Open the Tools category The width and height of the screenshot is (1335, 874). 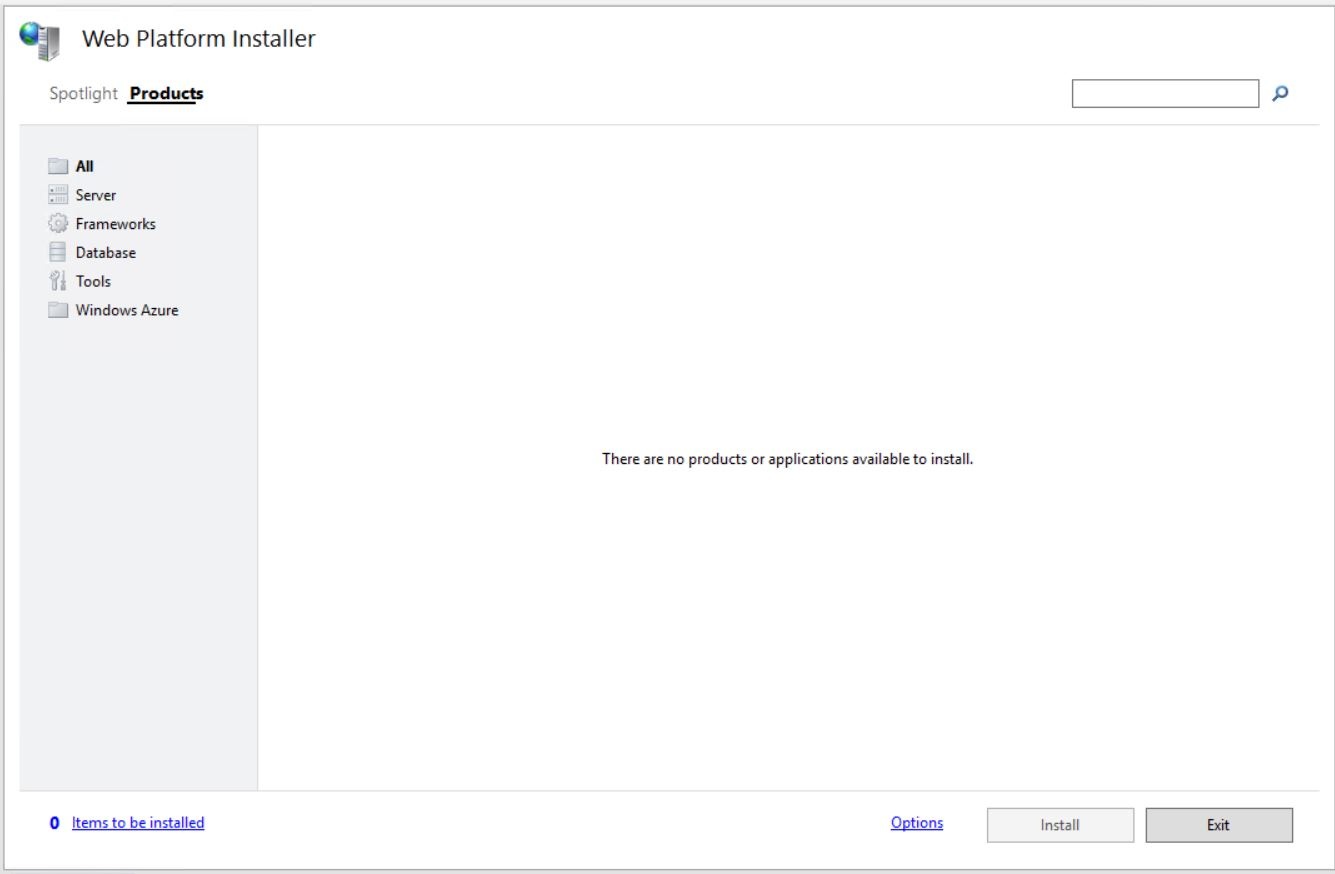(93, 282)
